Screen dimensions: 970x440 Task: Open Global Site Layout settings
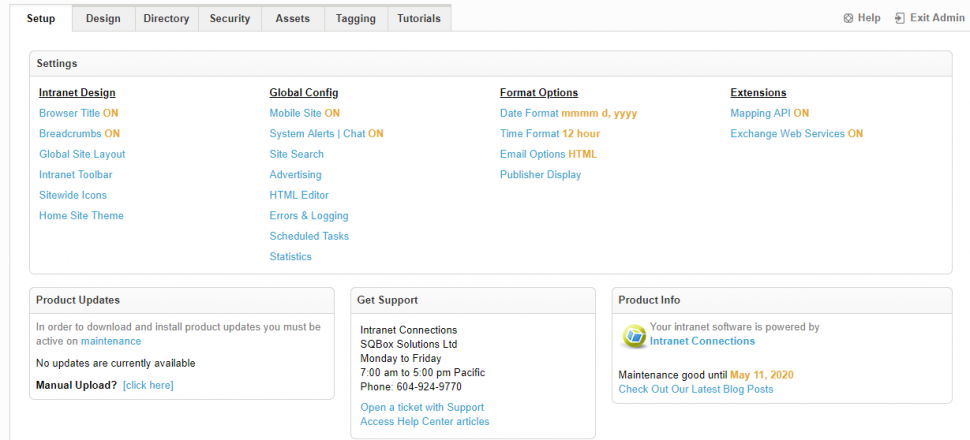(82, 154)
